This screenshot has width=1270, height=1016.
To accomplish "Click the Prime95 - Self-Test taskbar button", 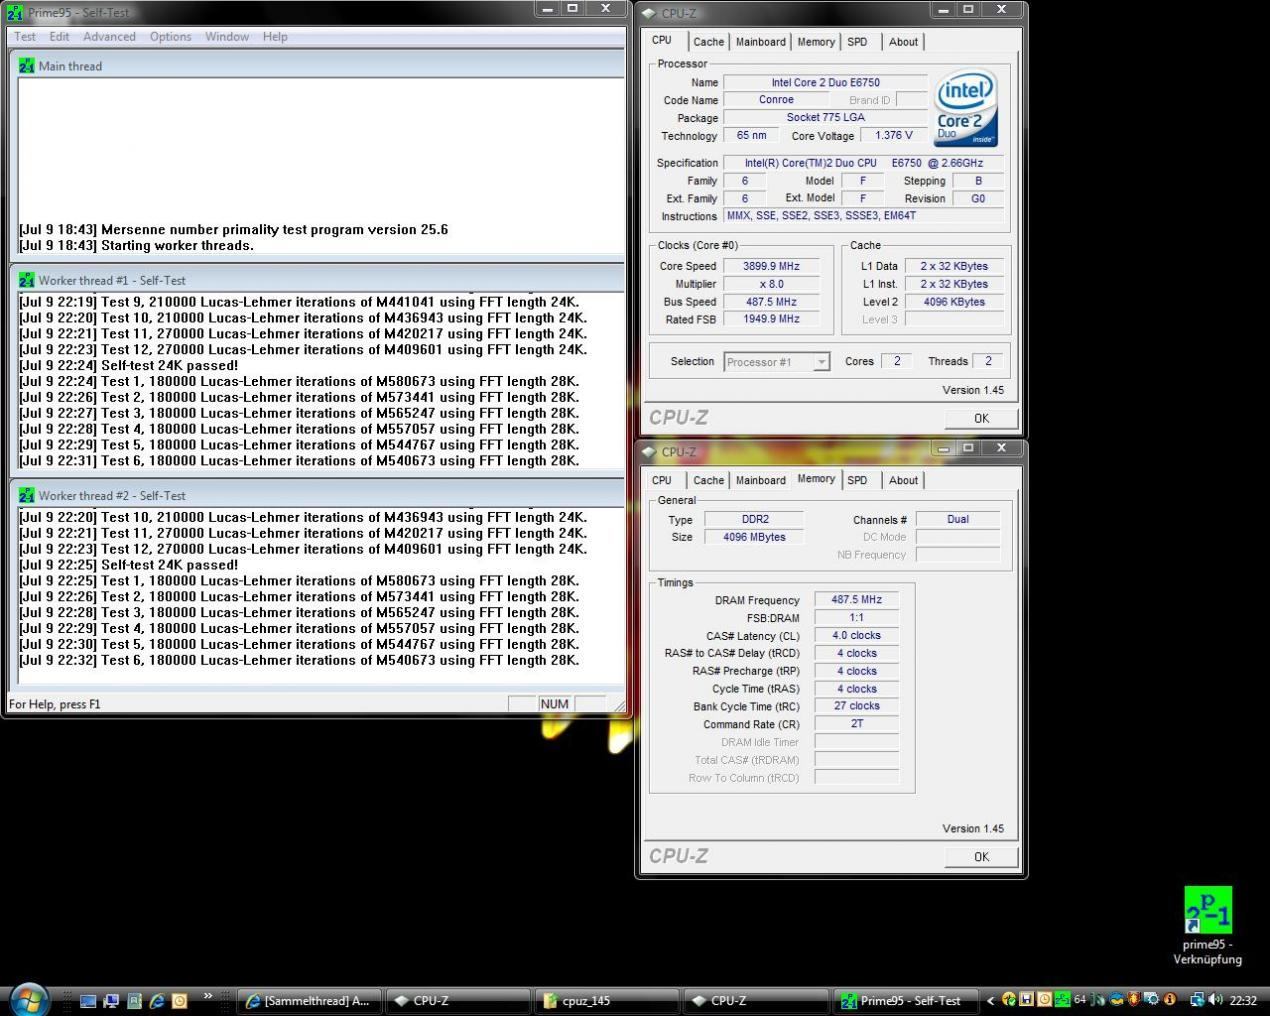I will [904, 1000].
